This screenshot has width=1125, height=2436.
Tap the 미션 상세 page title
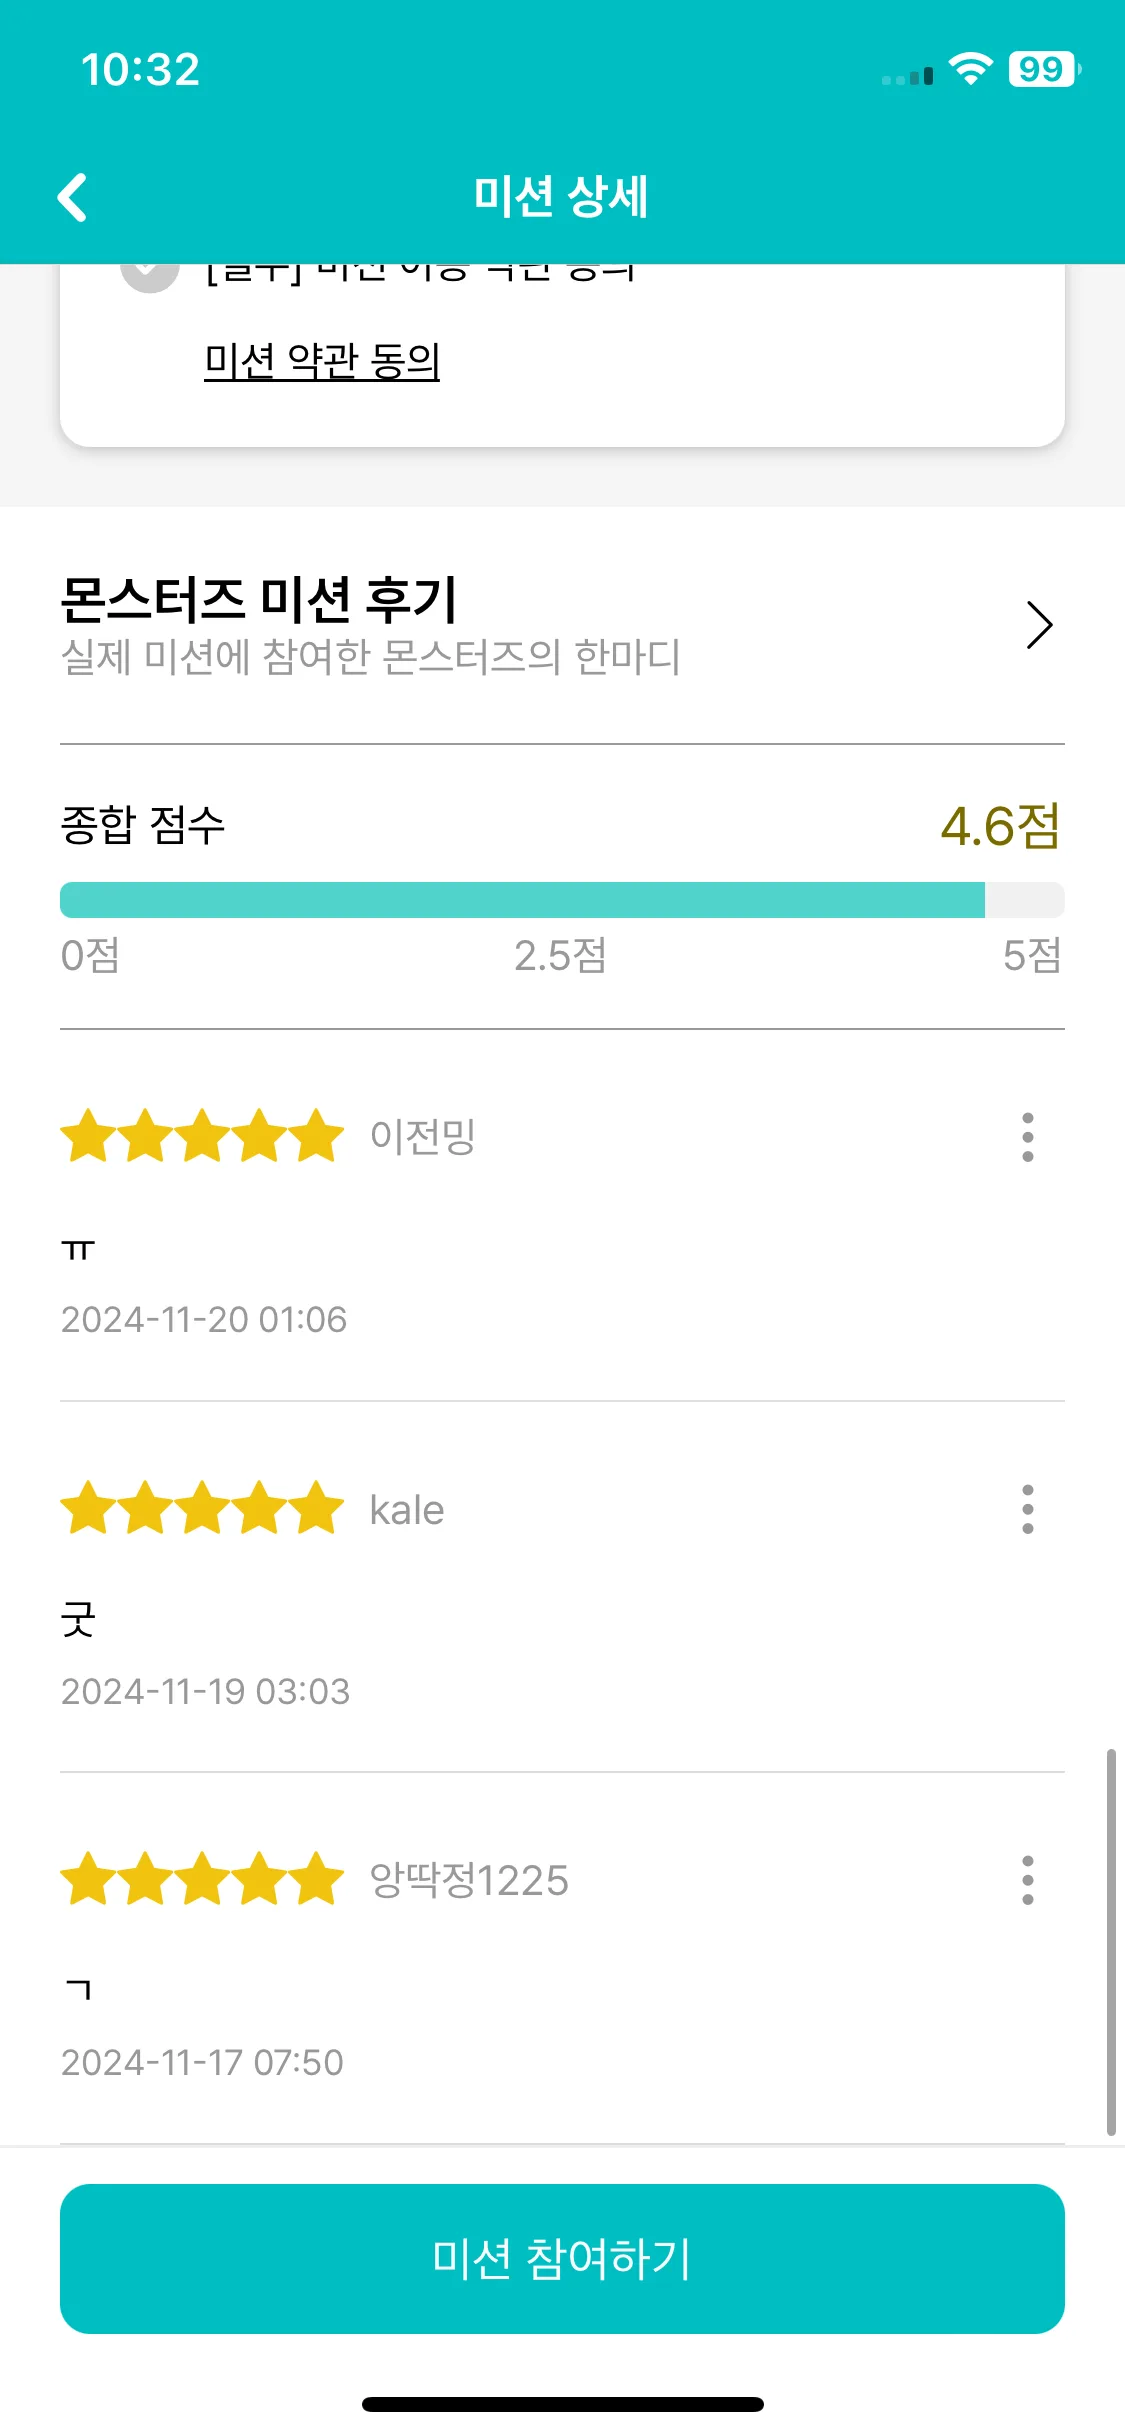(x=562, y=196)
